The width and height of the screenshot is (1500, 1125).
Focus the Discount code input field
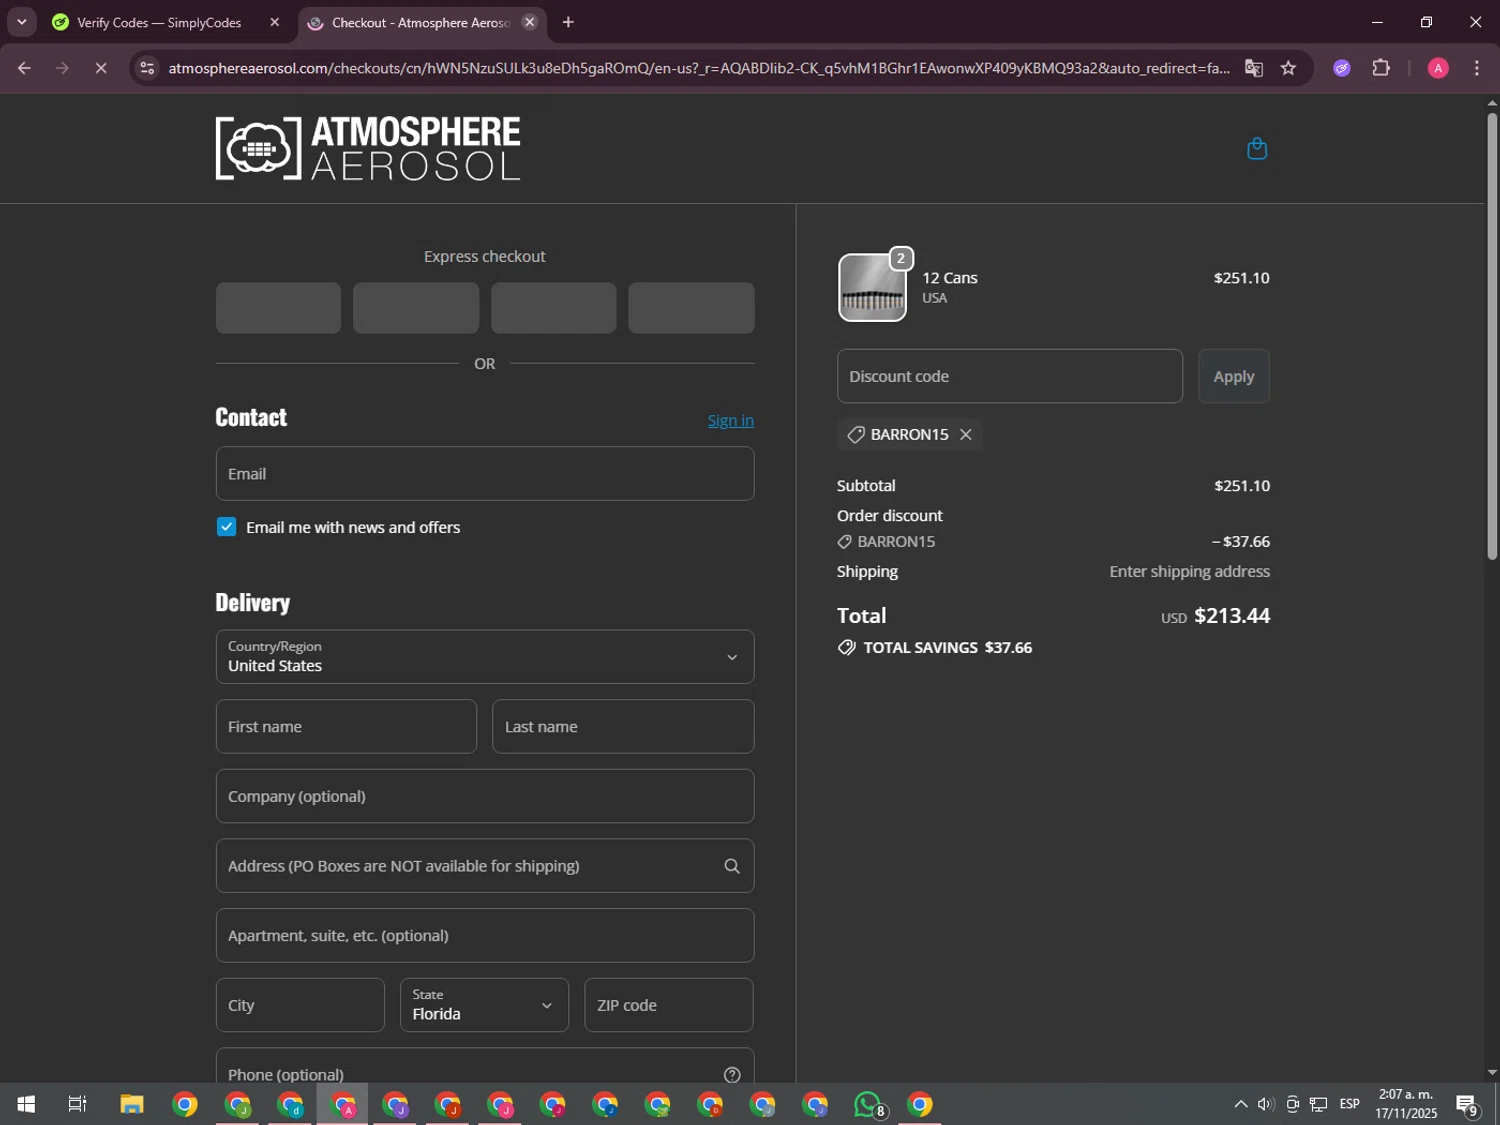(x=1010, y=376)
